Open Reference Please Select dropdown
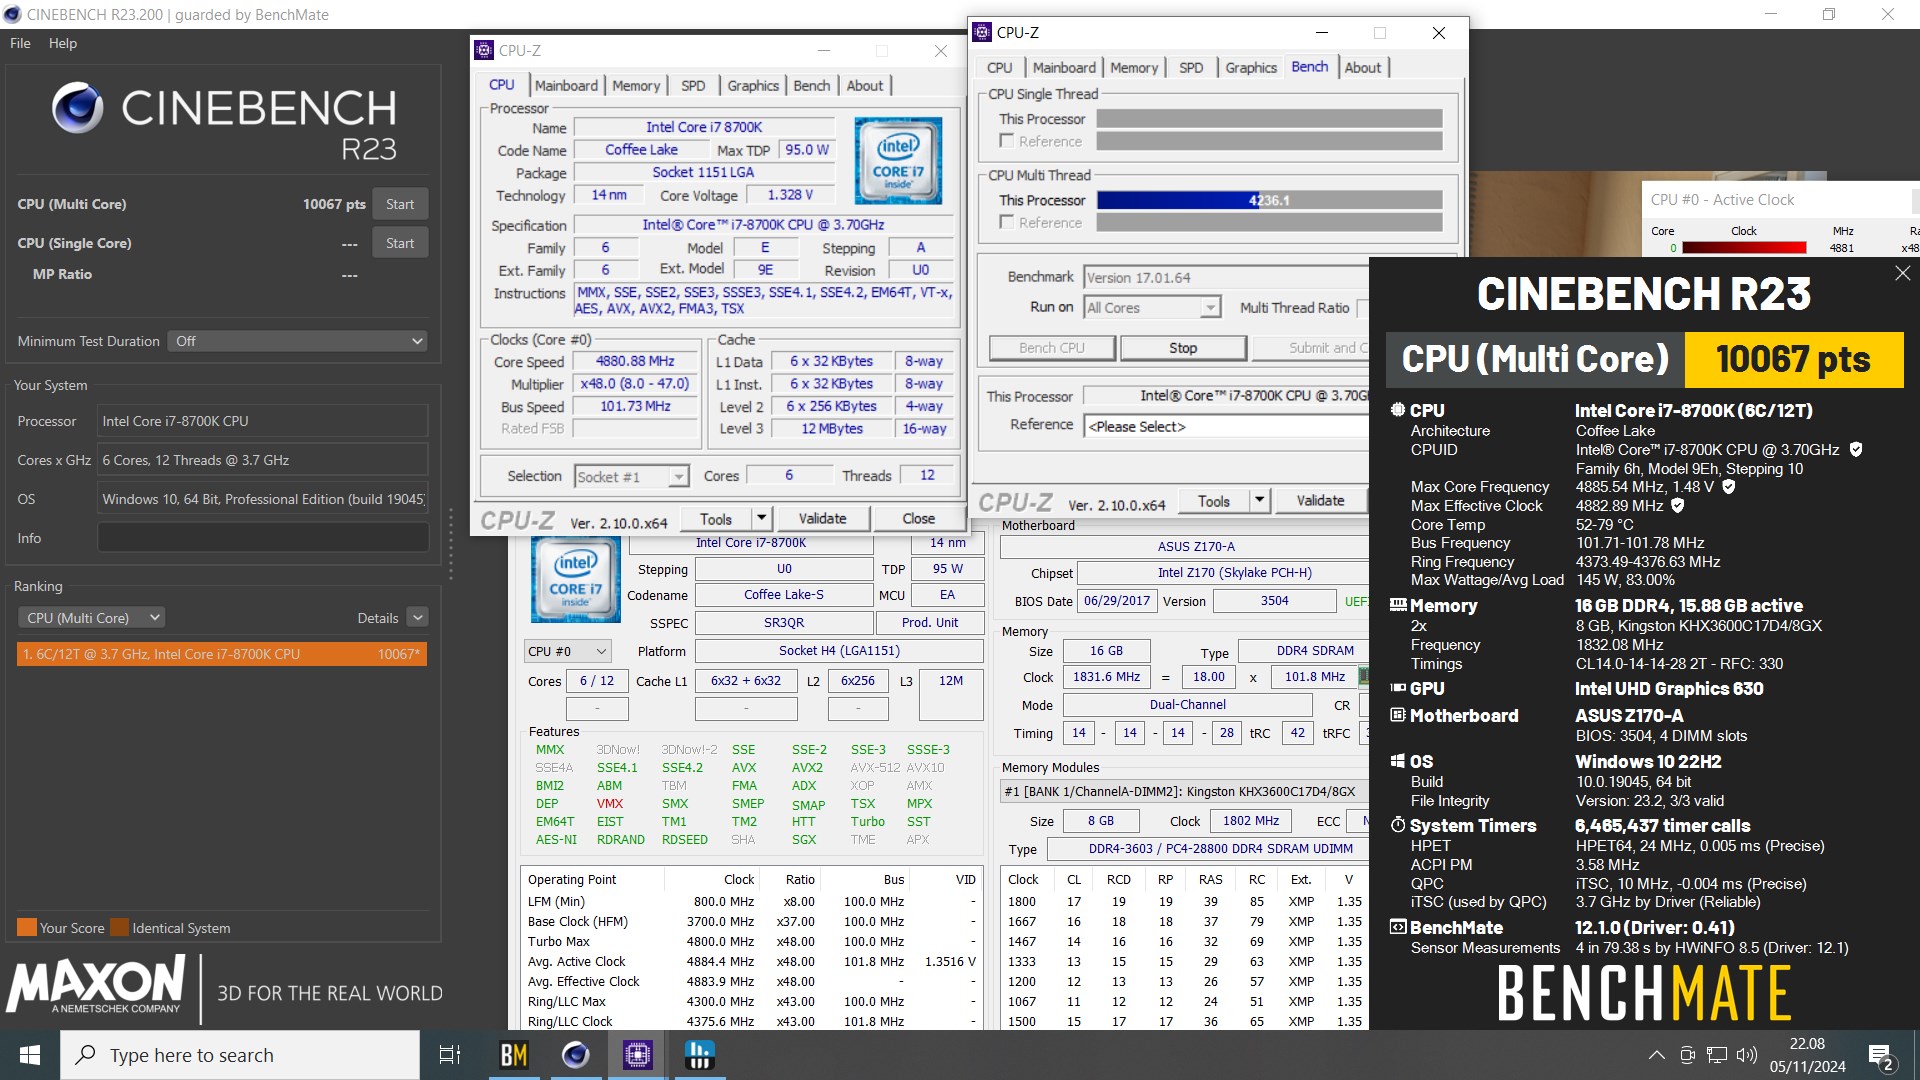1920x1080 pixels. pyautogui.click(x=1227, y=426)
